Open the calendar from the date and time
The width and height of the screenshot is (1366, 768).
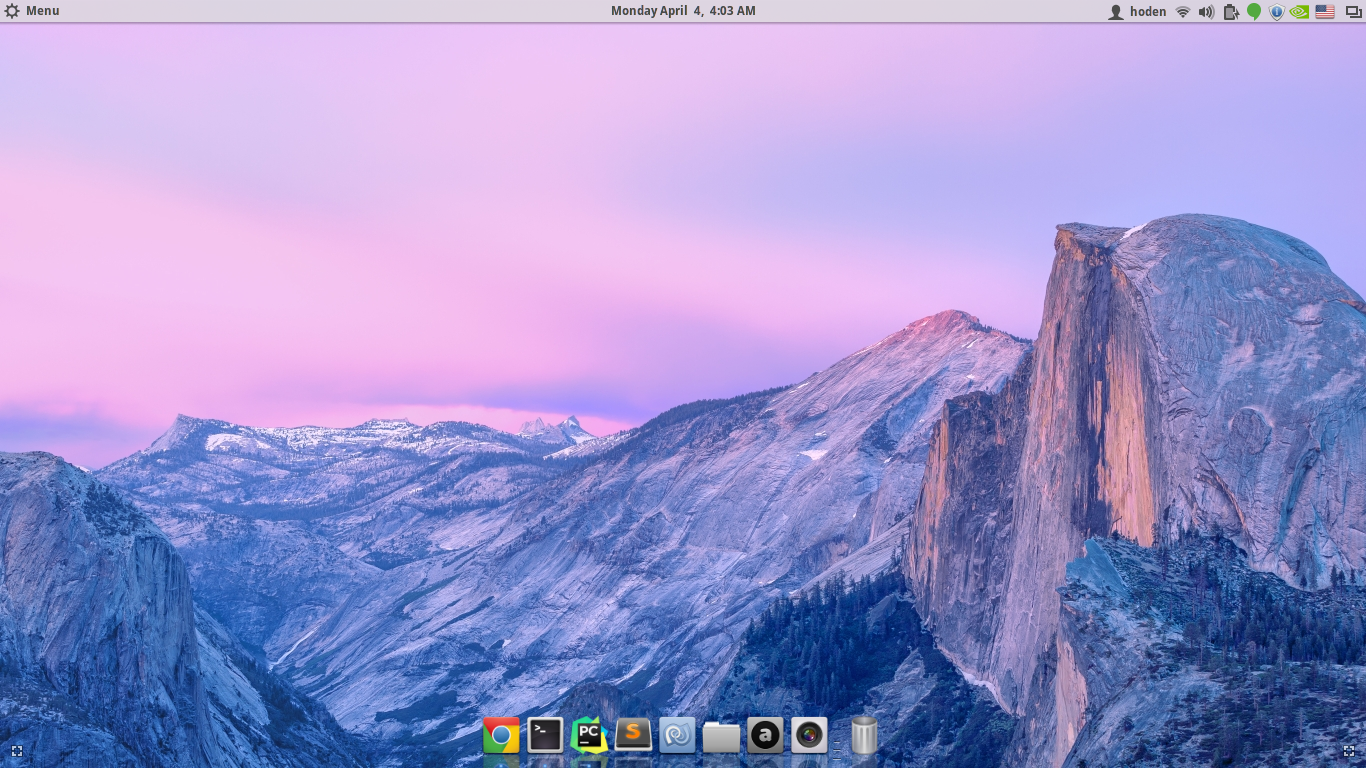(x=683, y=11)
